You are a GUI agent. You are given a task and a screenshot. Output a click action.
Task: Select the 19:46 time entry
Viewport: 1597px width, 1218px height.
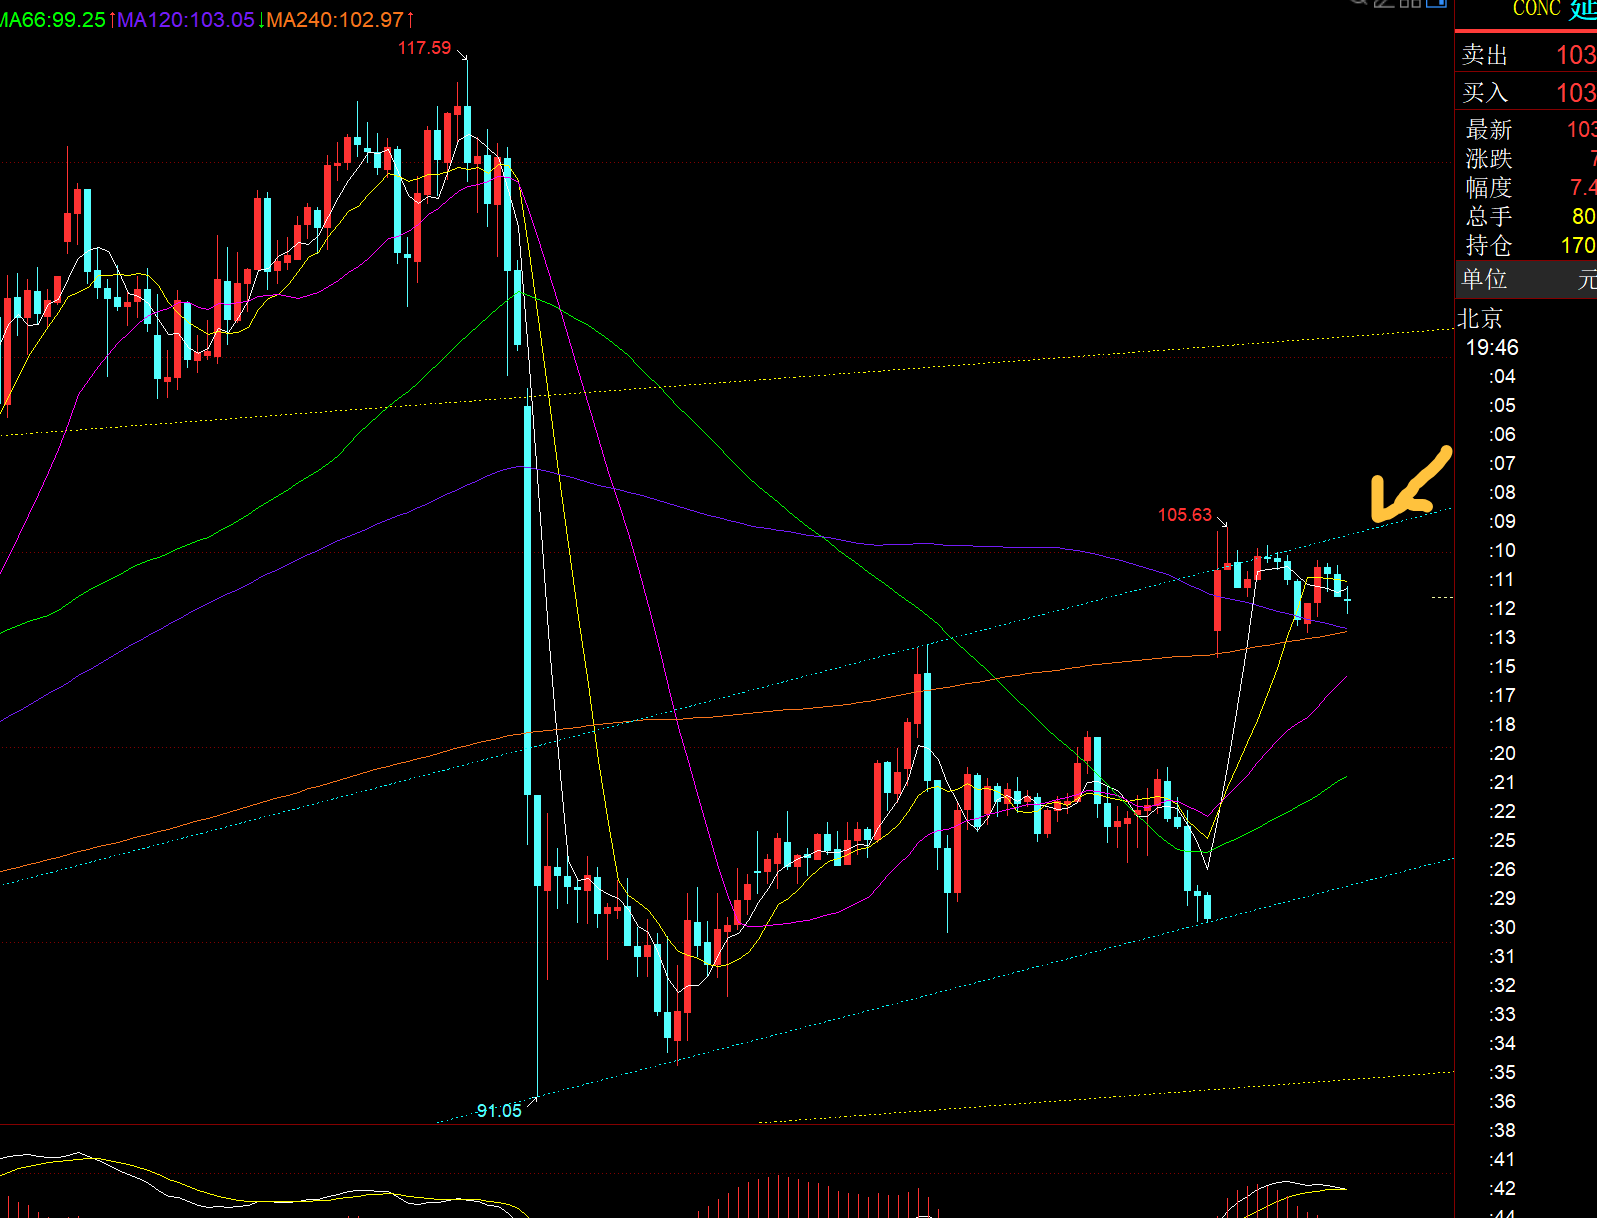click(1492, 348)
